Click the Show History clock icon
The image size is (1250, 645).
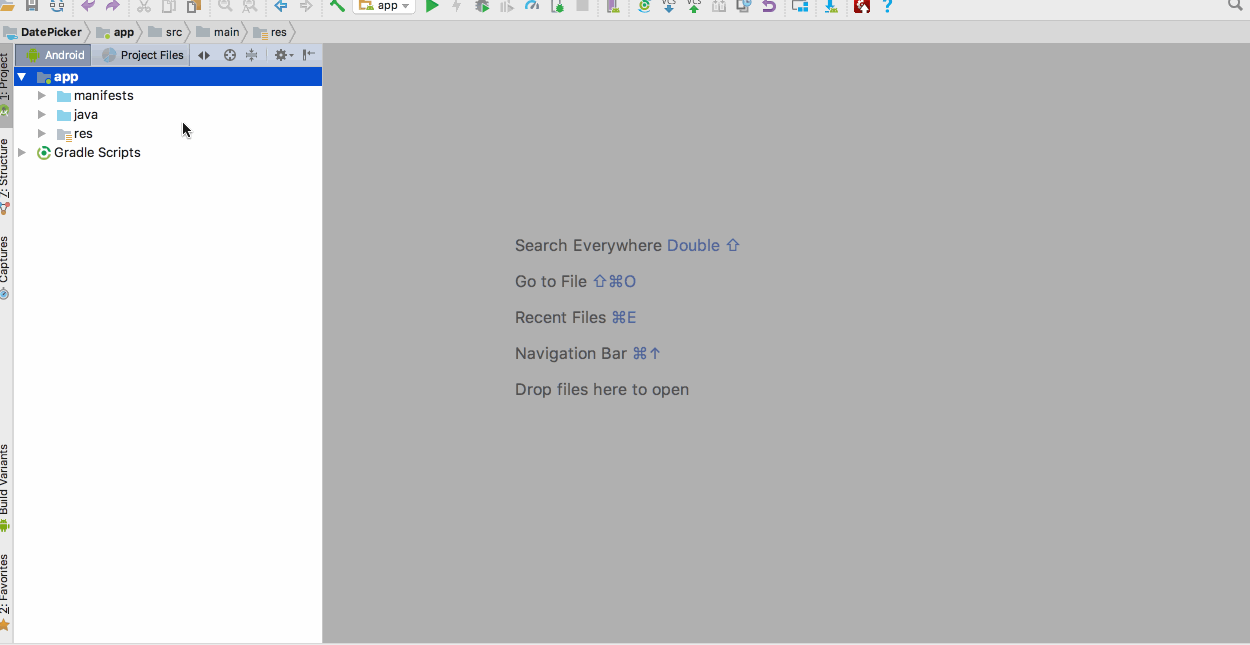(744, 6)
